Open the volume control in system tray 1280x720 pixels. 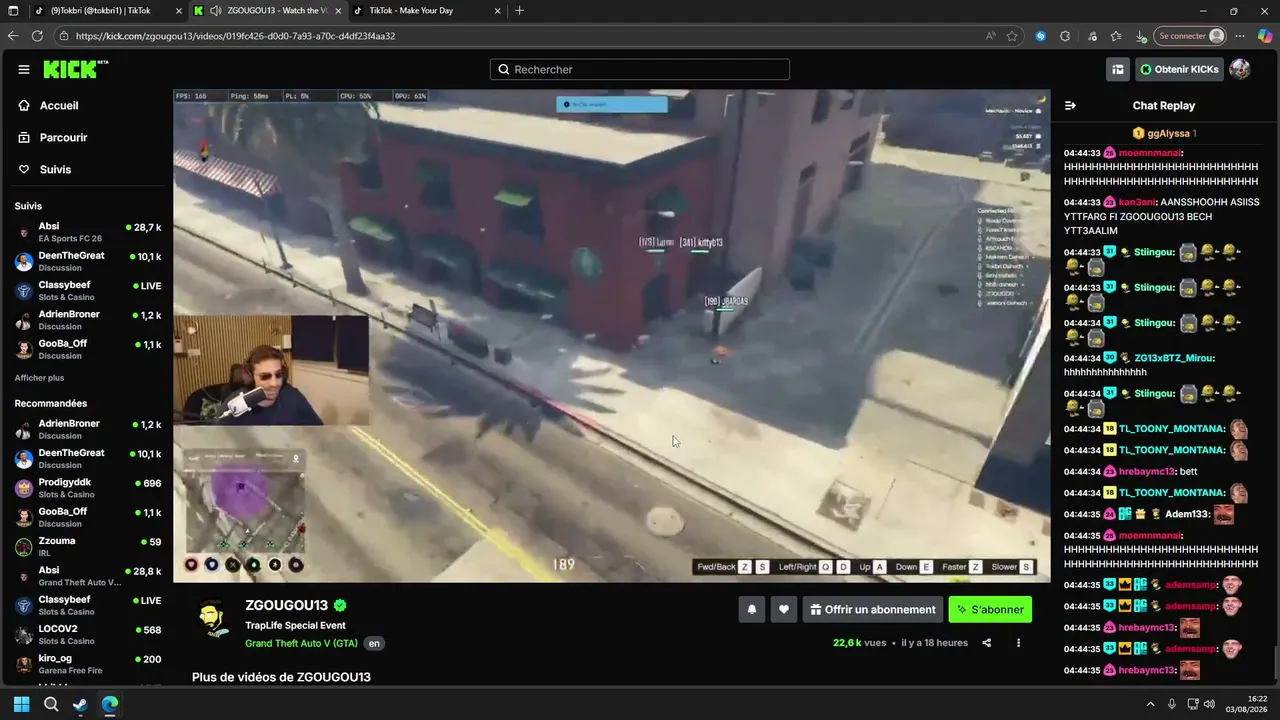[x=1210, y=704]
